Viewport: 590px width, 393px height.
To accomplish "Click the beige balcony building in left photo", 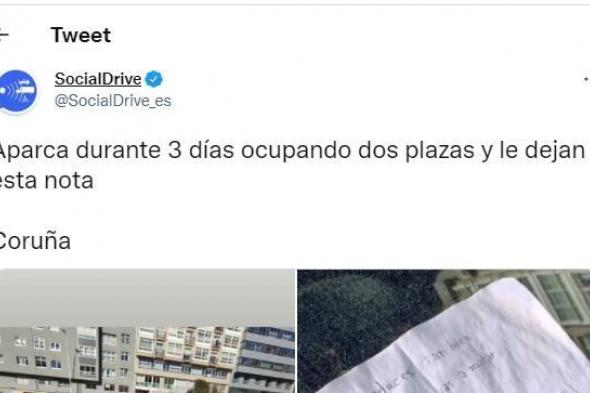I will [184, 358].
